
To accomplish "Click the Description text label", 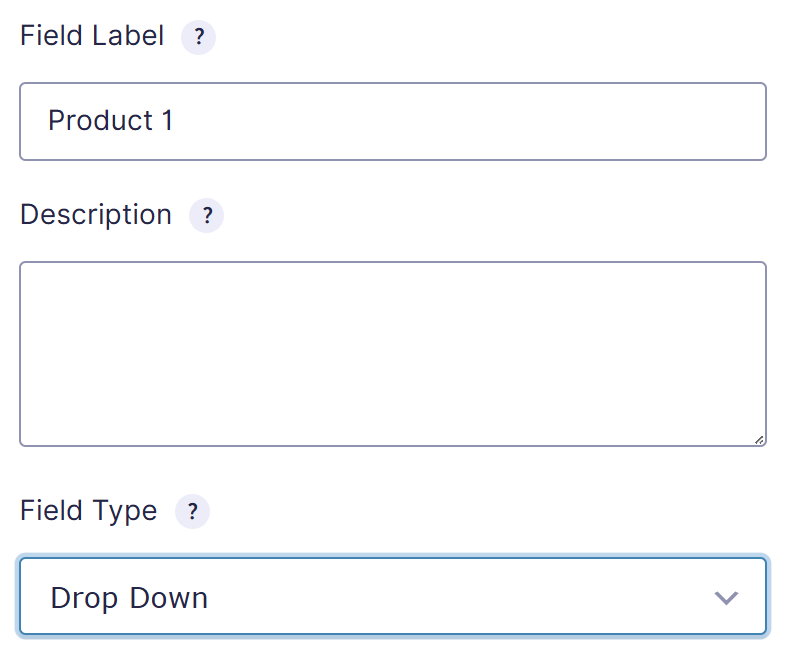I will [x=96, y=215].
